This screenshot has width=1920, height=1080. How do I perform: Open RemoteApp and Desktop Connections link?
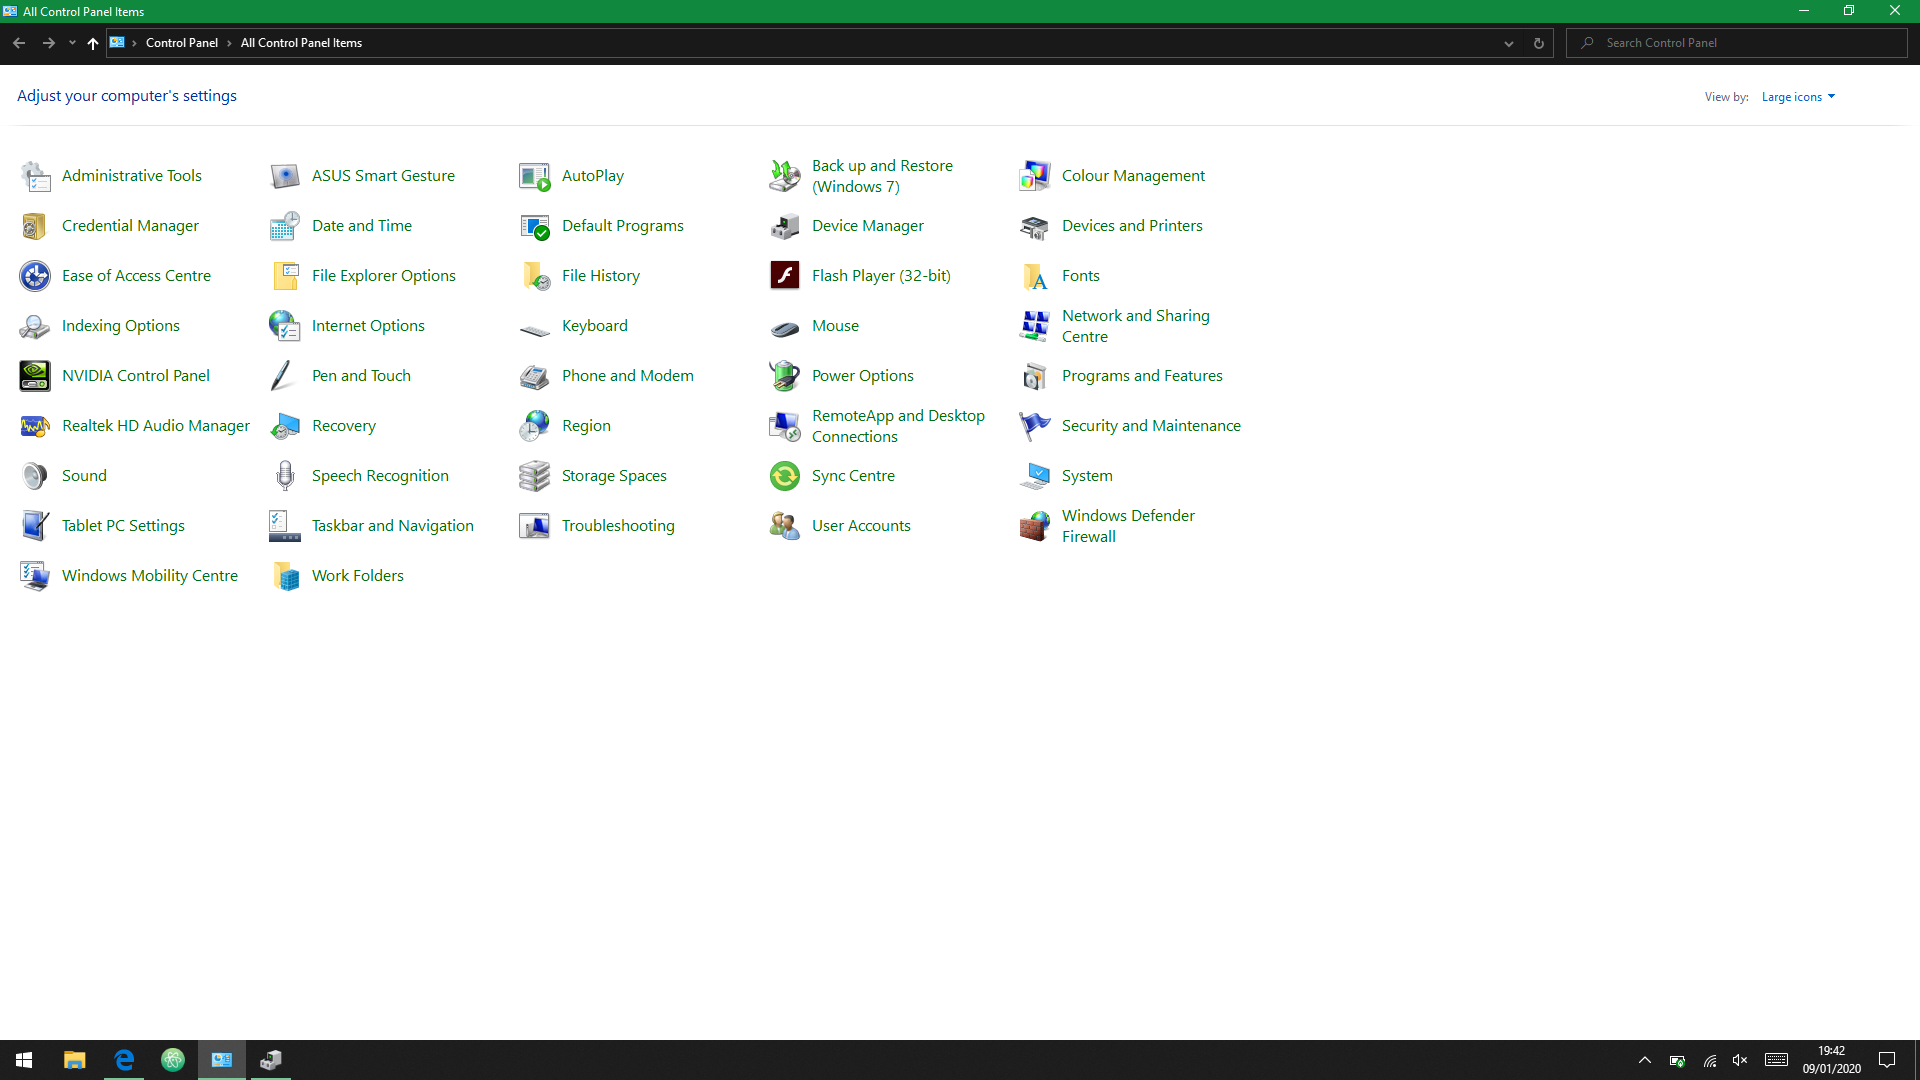[x=898, y=426]
